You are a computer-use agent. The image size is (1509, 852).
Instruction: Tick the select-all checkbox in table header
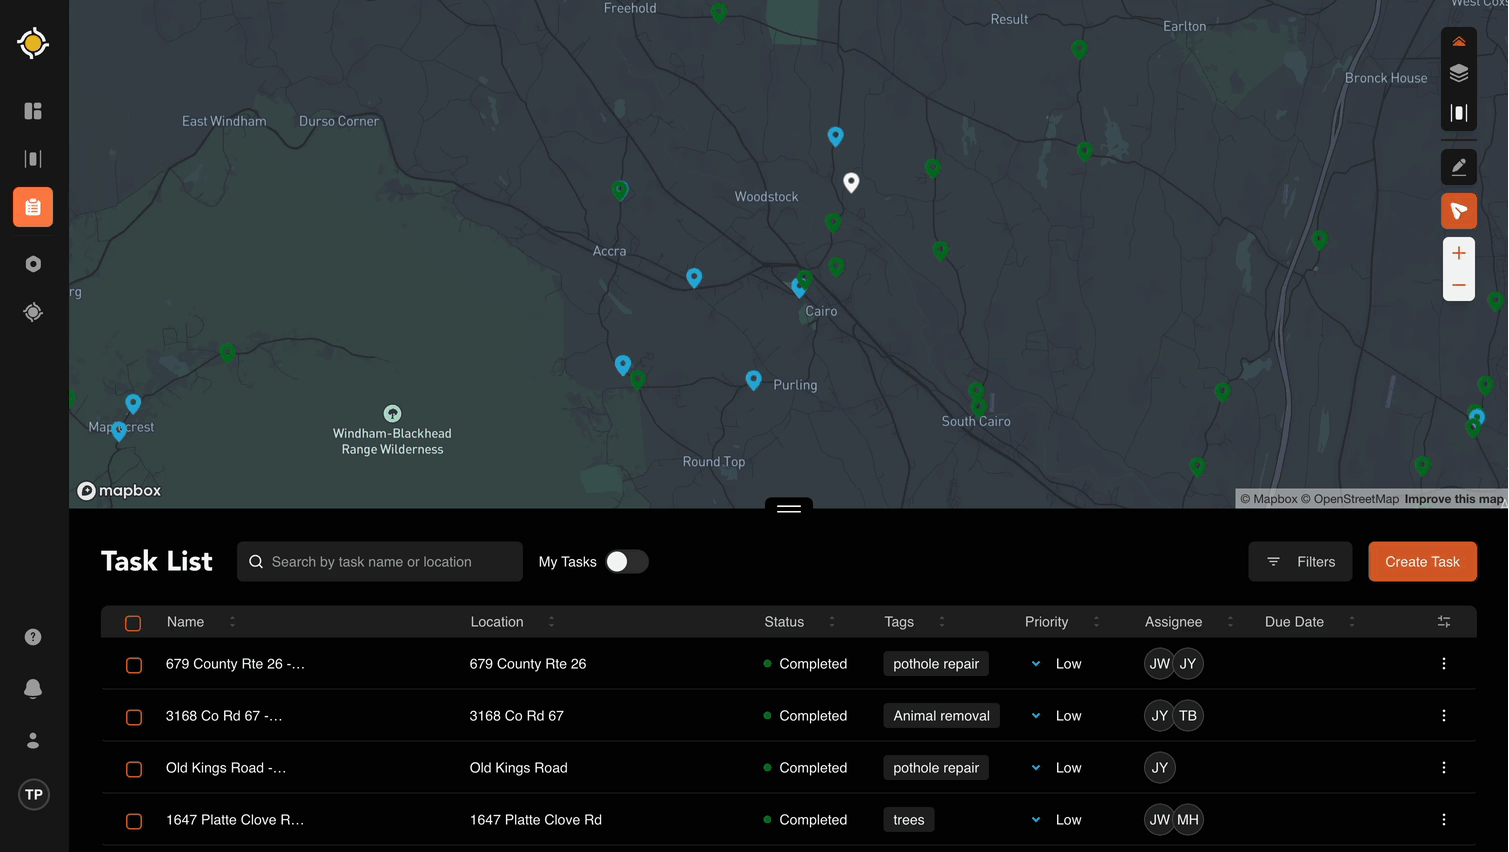(133, 623)
